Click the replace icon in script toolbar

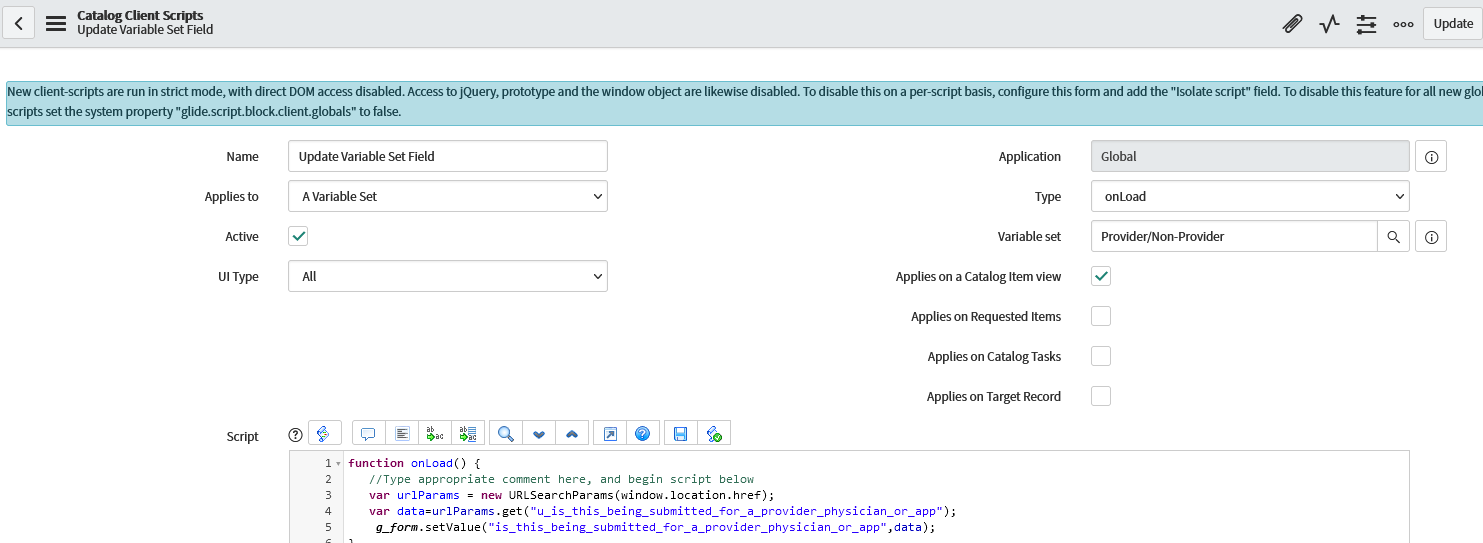[434, 433]
